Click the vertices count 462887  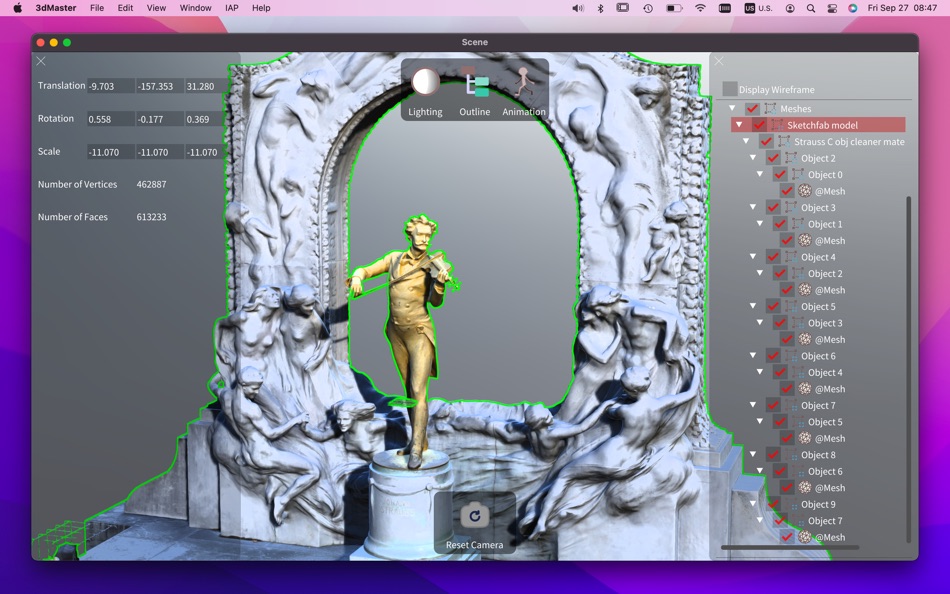(151, 184)
